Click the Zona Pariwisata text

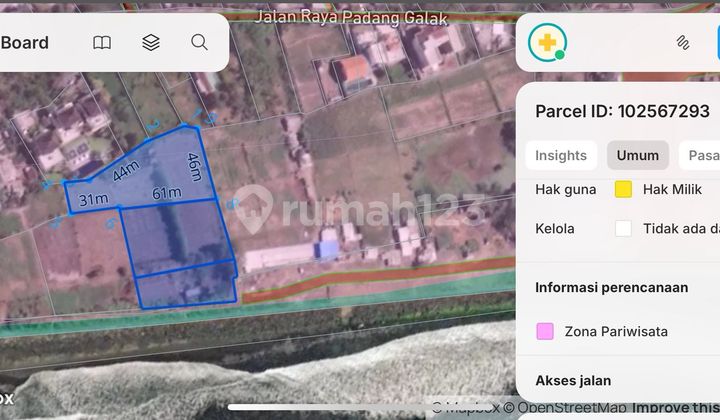pyautogui.click(x=616, y=331)
